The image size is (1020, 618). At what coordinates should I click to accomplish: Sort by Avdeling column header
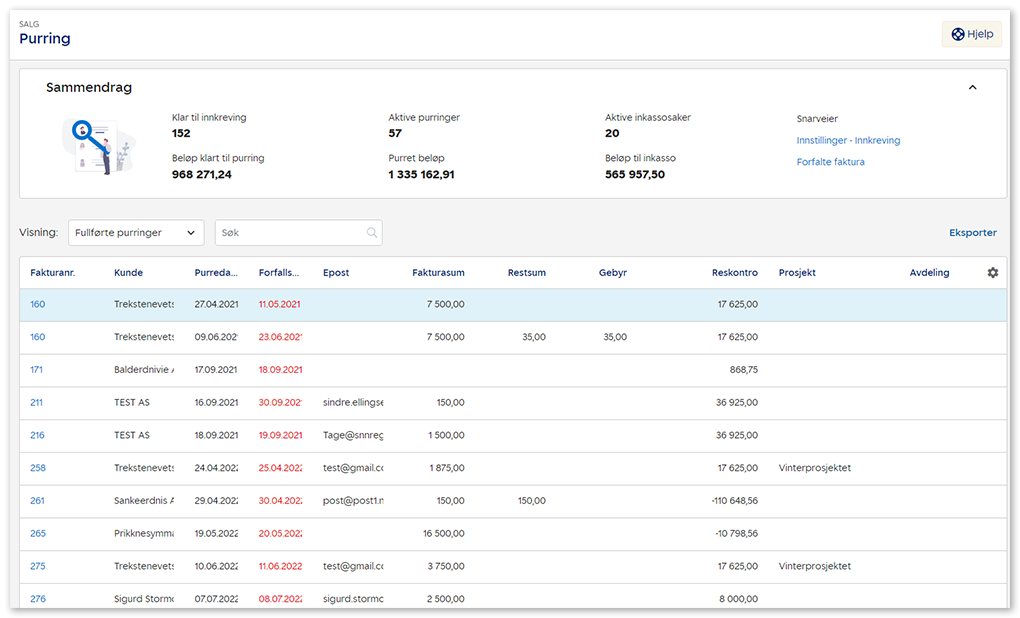(x=929, y=273)
